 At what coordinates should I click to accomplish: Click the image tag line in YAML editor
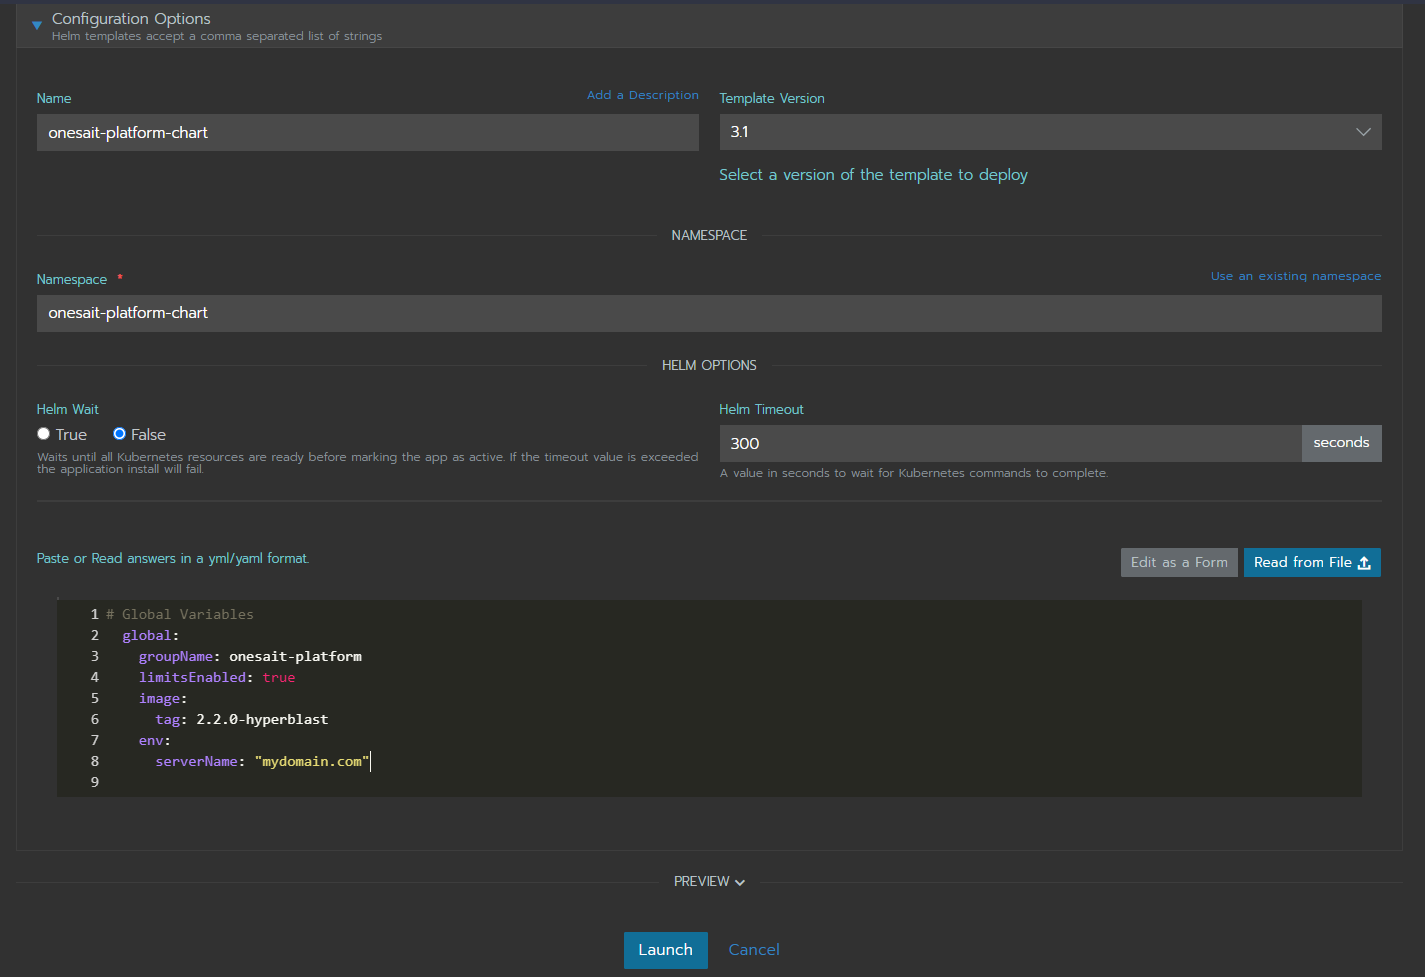pyautogui.click(x=241, y=720)
